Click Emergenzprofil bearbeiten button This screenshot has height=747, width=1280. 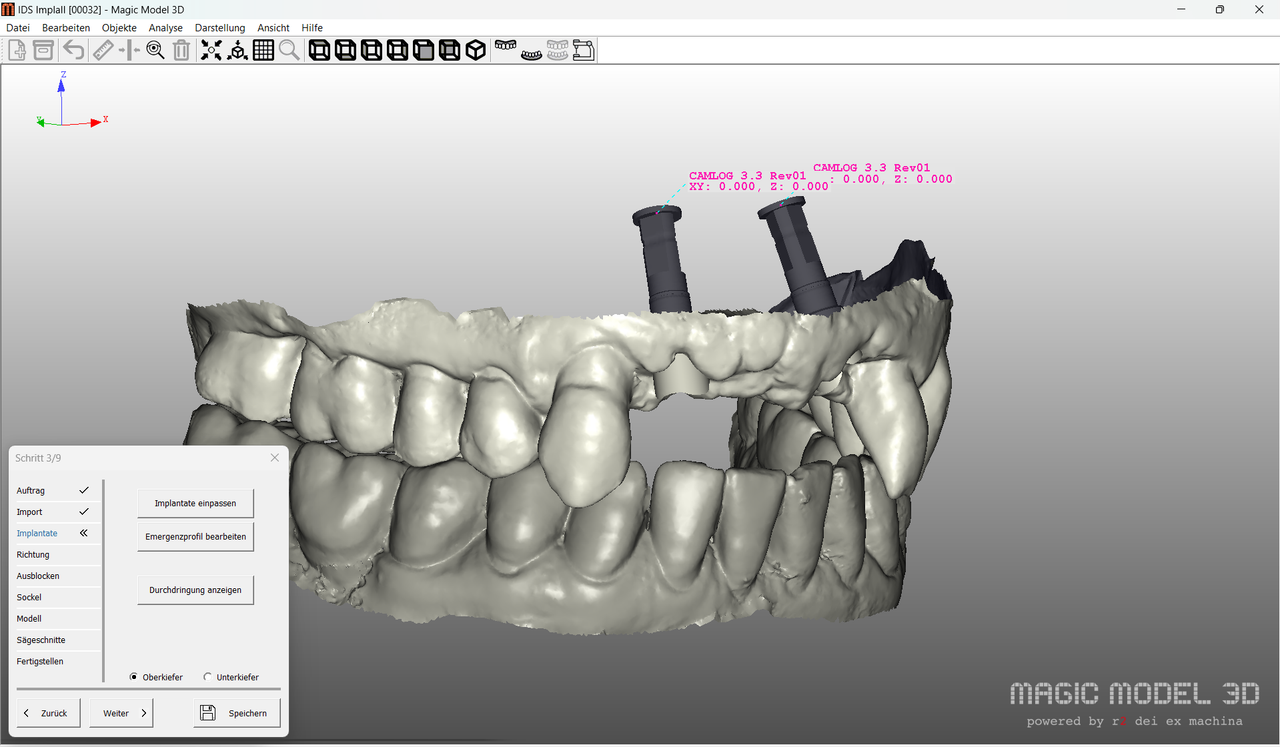195,536
